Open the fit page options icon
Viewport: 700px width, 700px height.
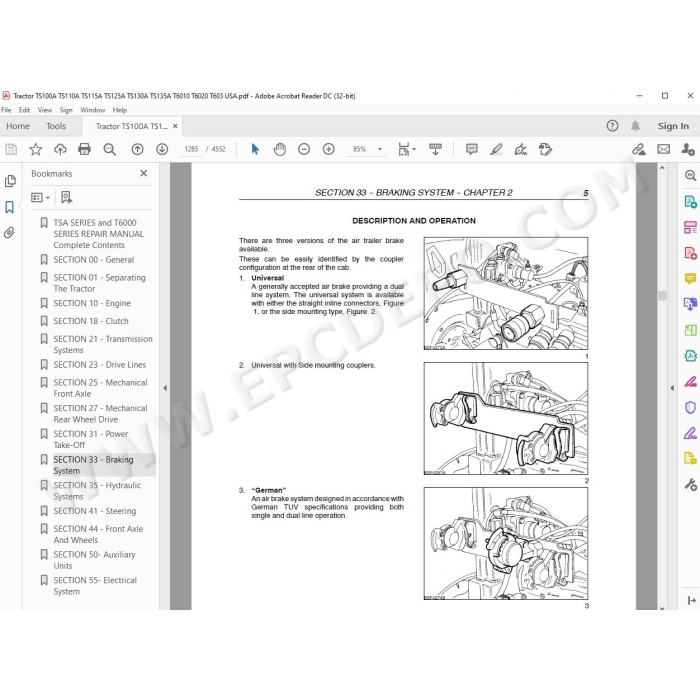406,149
